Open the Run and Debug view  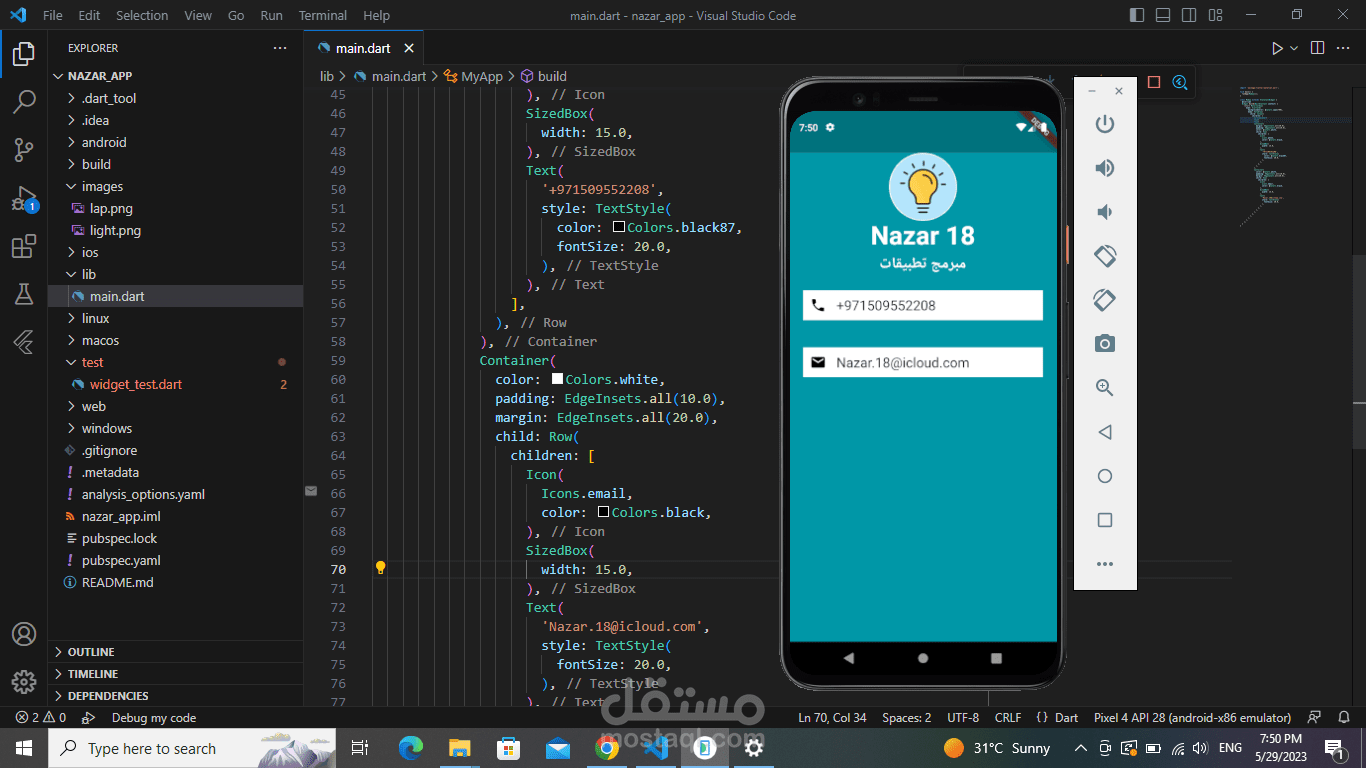pos(24,197)
